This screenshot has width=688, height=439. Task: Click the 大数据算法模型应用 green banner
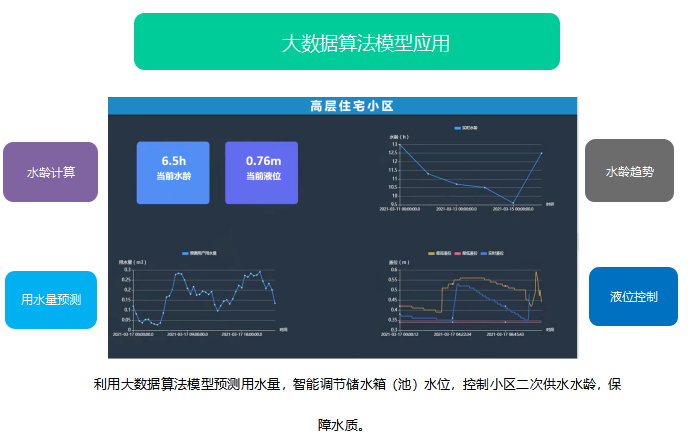[346, 42]
